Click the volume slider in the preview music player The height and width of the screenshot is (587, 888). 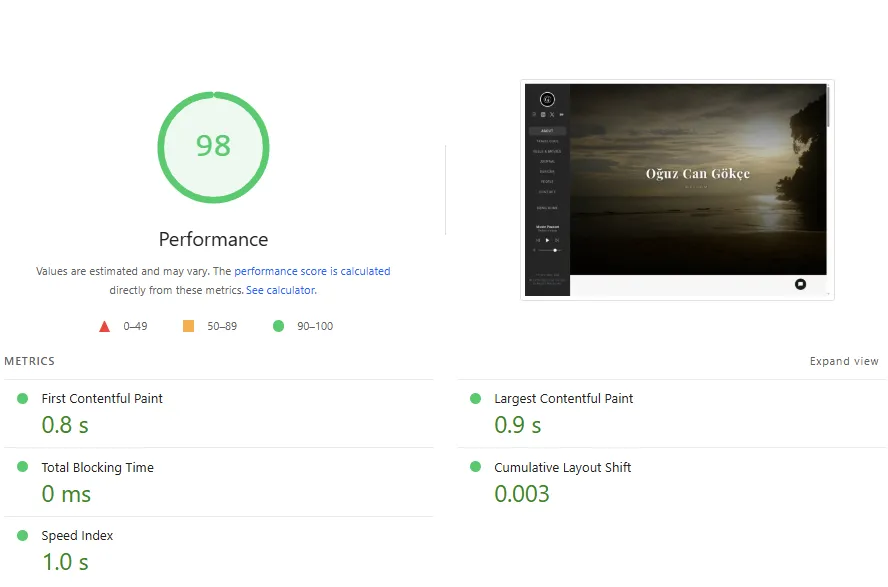pos(549,250)
